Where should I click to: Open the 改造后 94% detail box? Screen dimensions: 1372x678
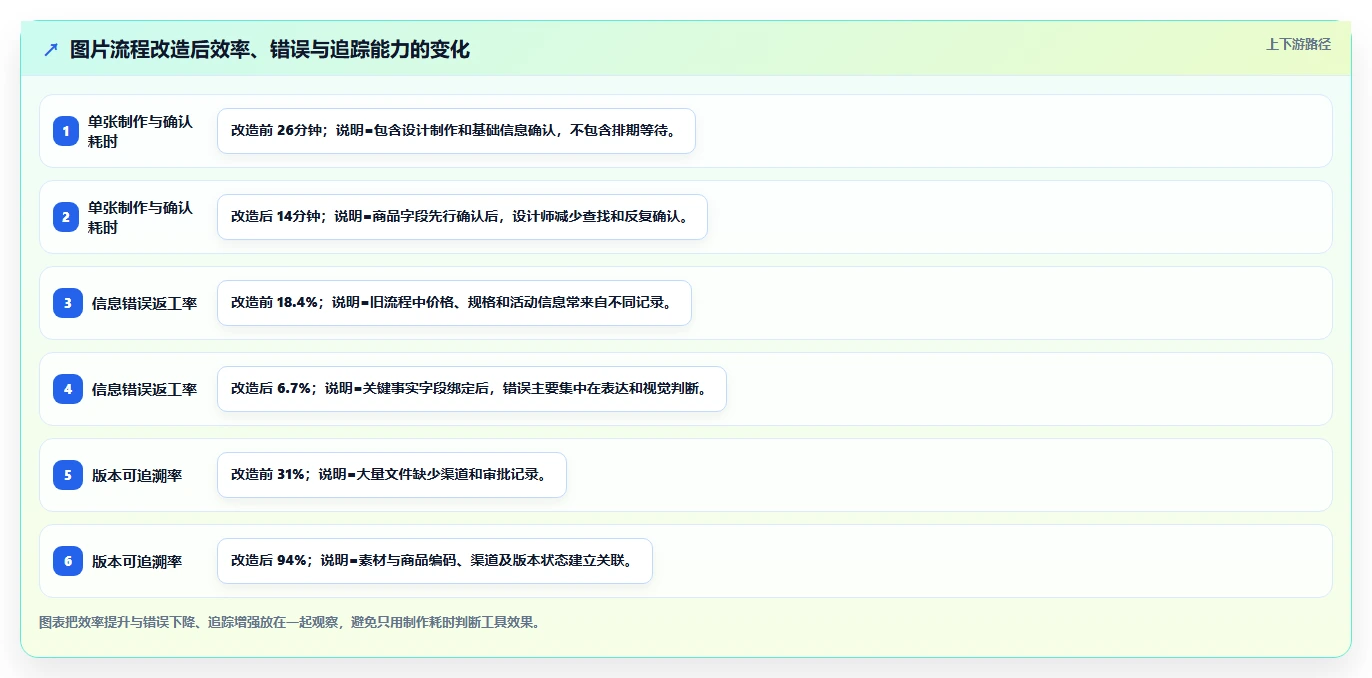pyautogui.click(x=435, y=561)
